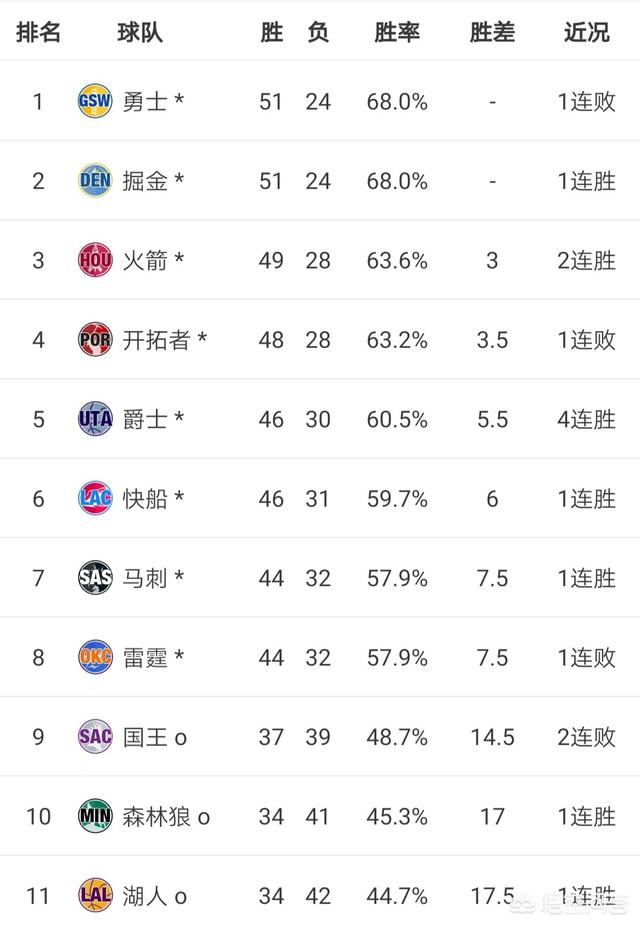The height and width of the screenshot is (926, 640).
Task: Click the Lakers LAL team logo
Action: (95, 895)
